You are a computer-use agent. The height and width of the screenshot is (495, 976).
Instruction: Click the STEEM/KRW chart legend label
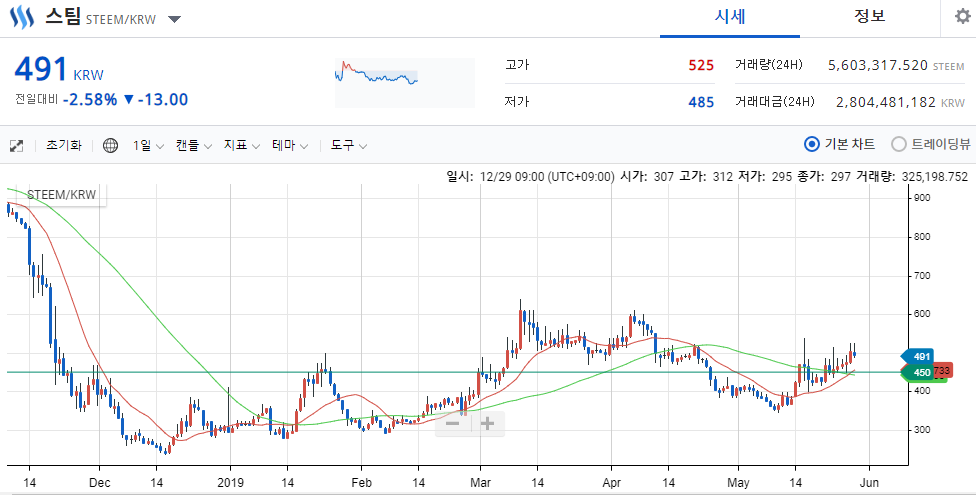pos(62,195)
